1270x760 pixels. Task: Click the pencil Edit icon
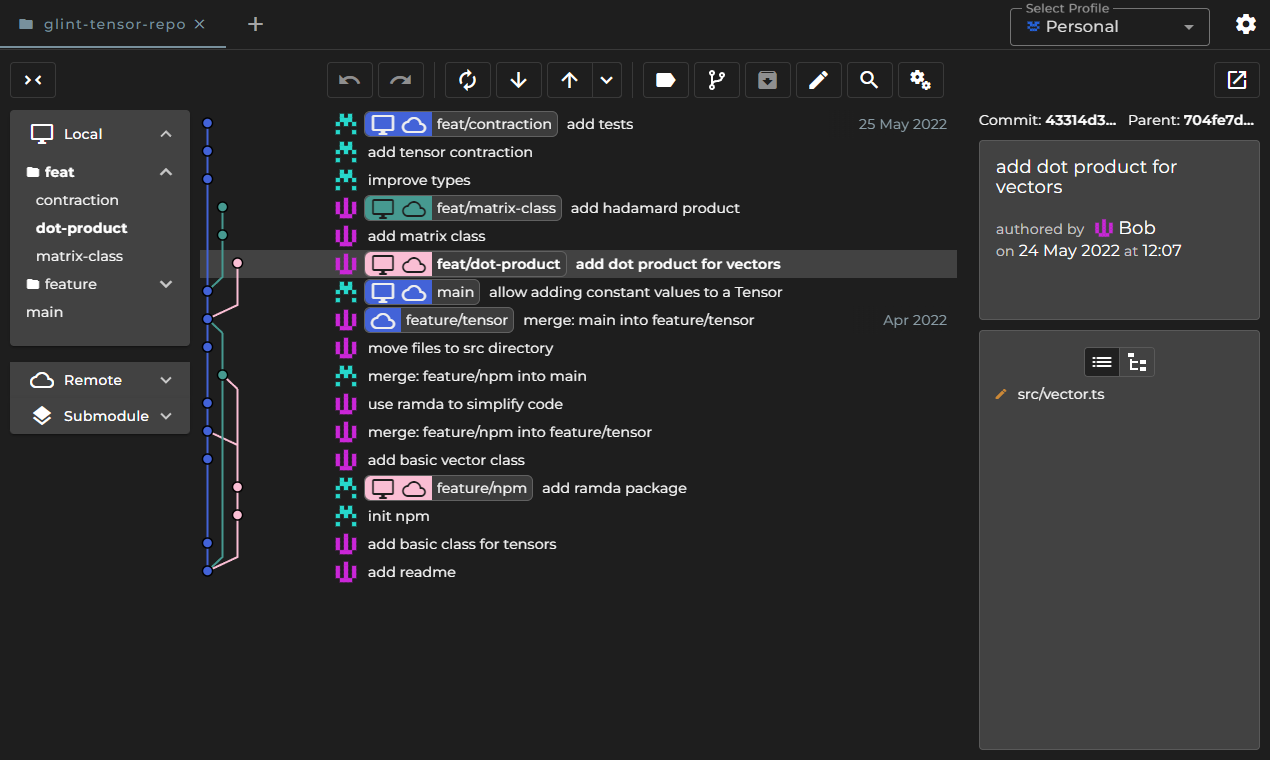coord(818,80)
